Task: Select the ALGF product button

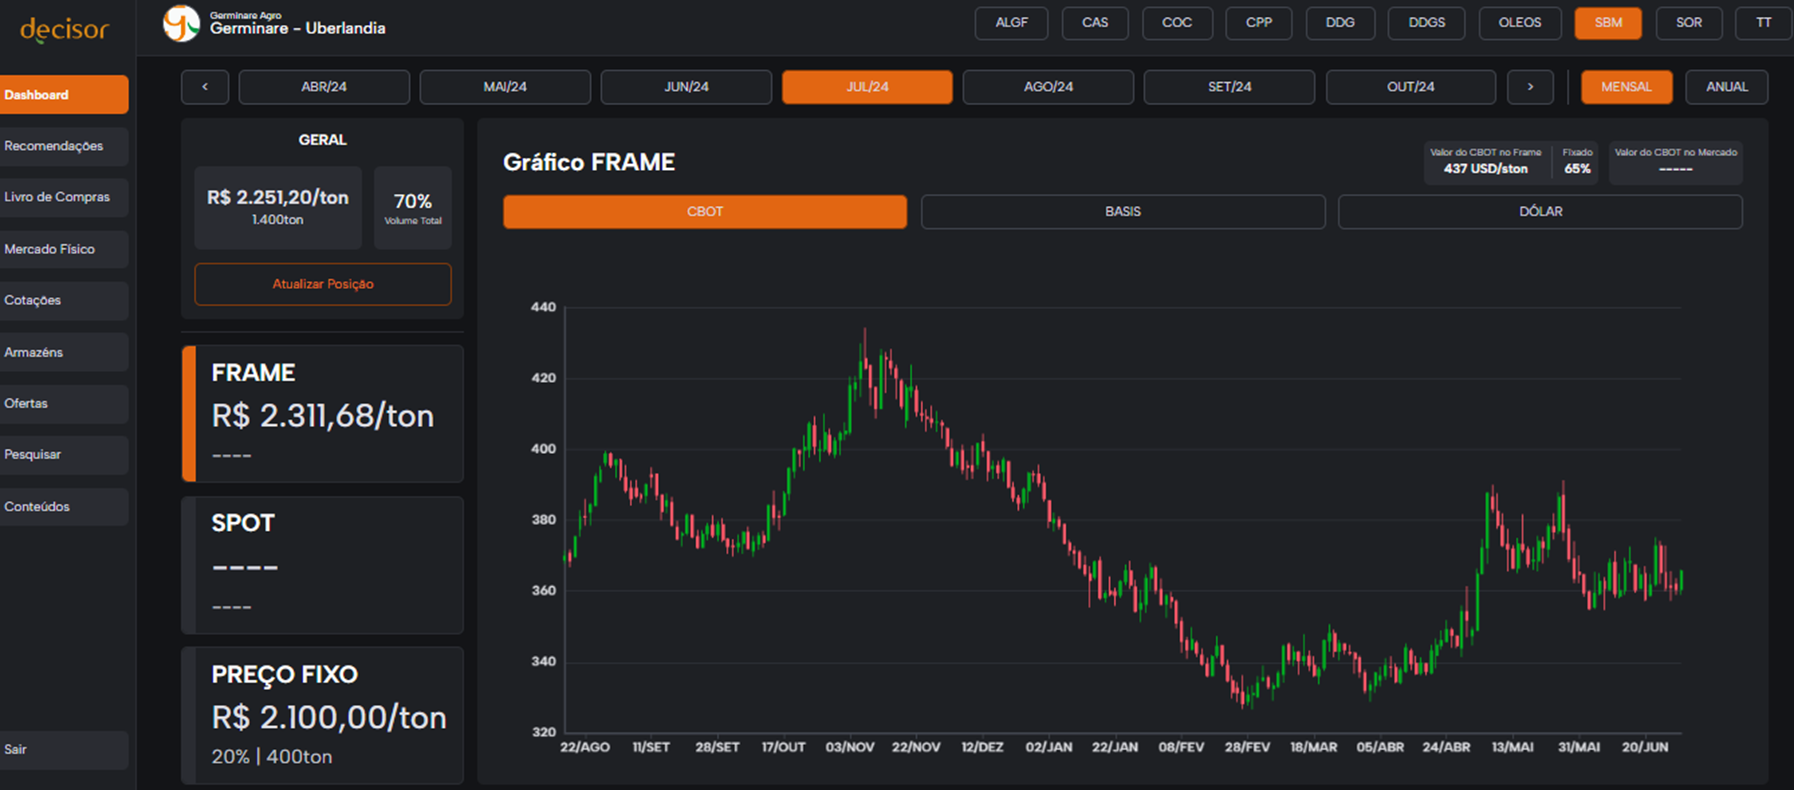Action: coord(1011,23)
